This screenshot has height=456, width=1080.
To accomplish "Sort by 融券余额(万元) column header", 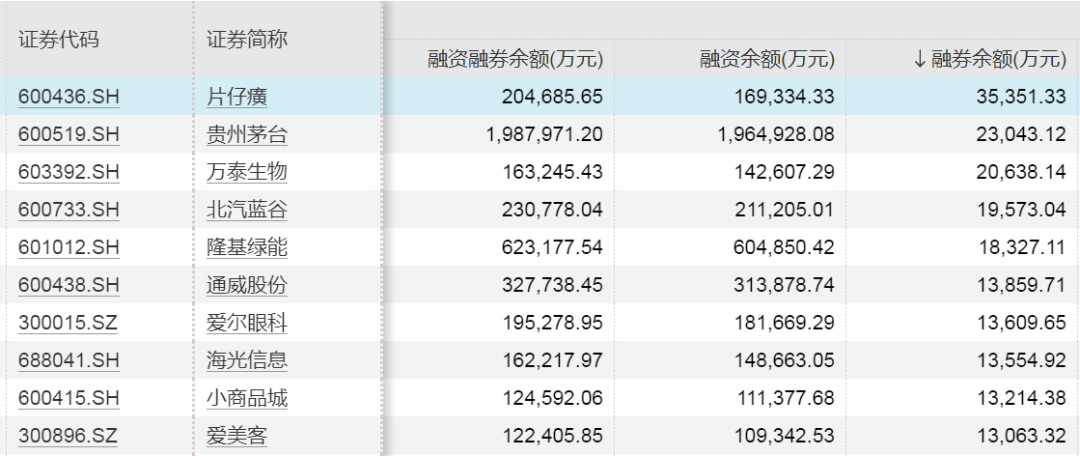I will pos(990,59).
